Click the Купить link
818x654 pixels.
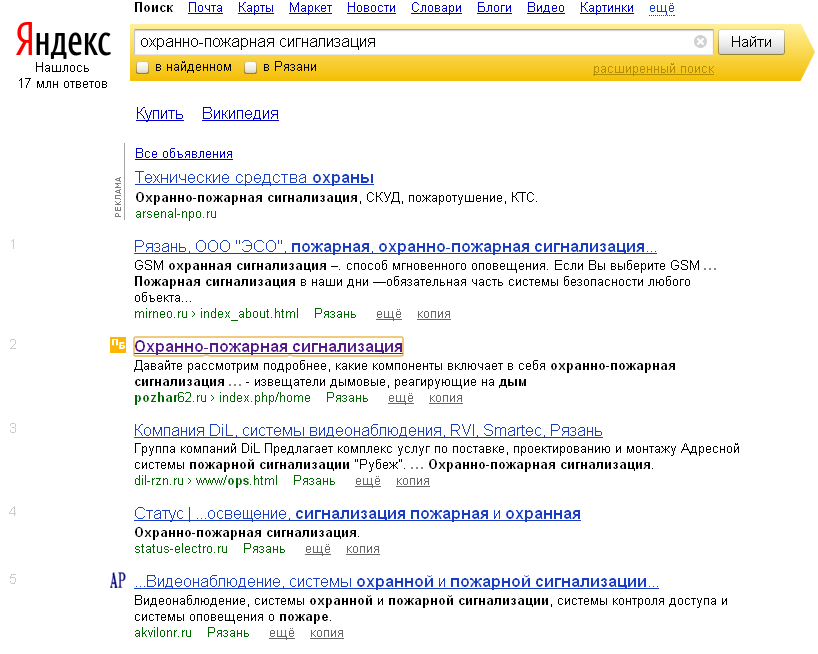tap(158, 115)
